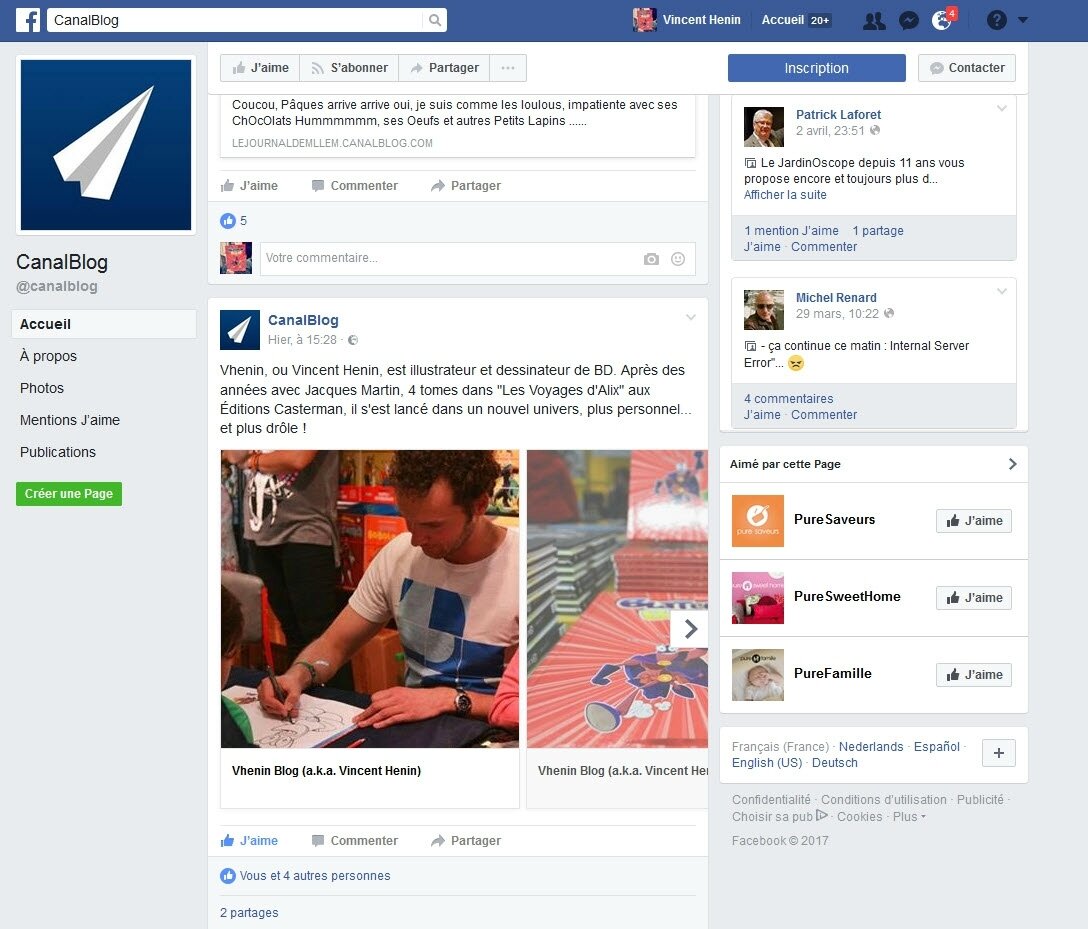The width and height of the screenshot is (1088, 929).
Task: Select Accueil in the left sidebar
Action: coord(104,324)
